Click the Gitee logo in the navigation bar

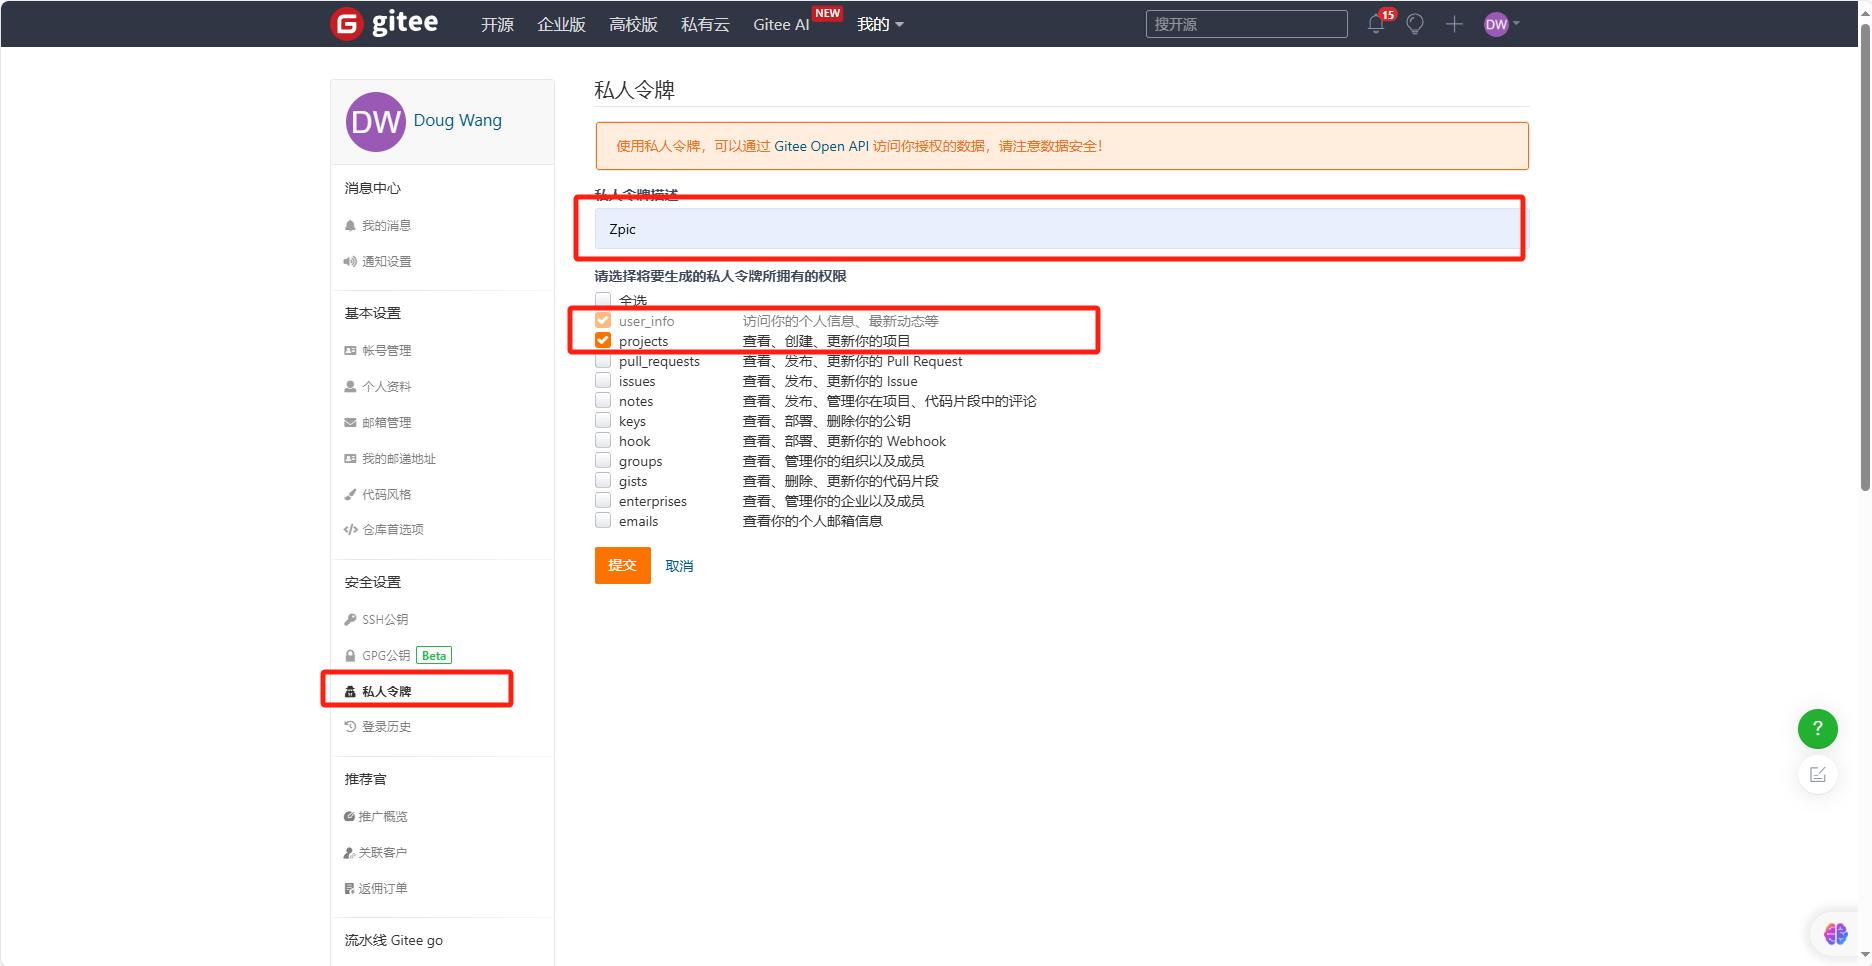click(x=384, y=23)
